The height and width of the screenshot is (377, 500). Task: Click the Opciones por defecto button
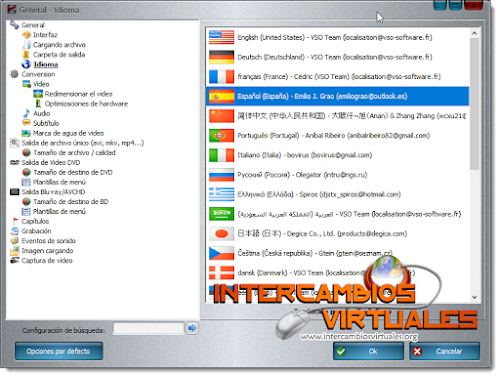tap(59, 351)
